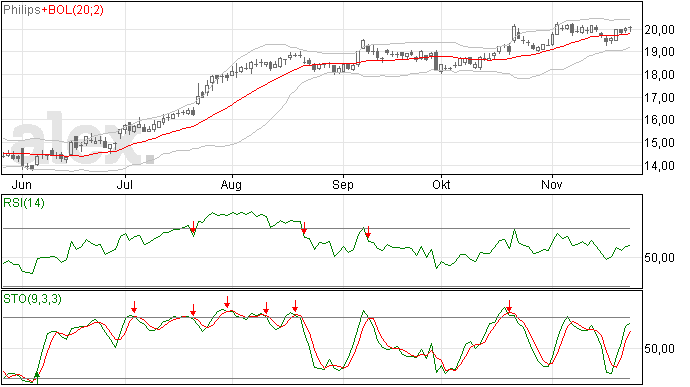This screenshot has width=690, height=387.
Task: Click the 18,00 price axis label
Action: 659,75
